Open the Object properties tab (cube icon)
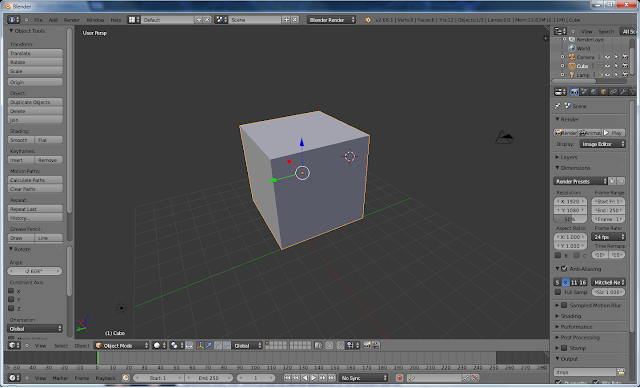640x388 pixels. (x=604, y=92)
